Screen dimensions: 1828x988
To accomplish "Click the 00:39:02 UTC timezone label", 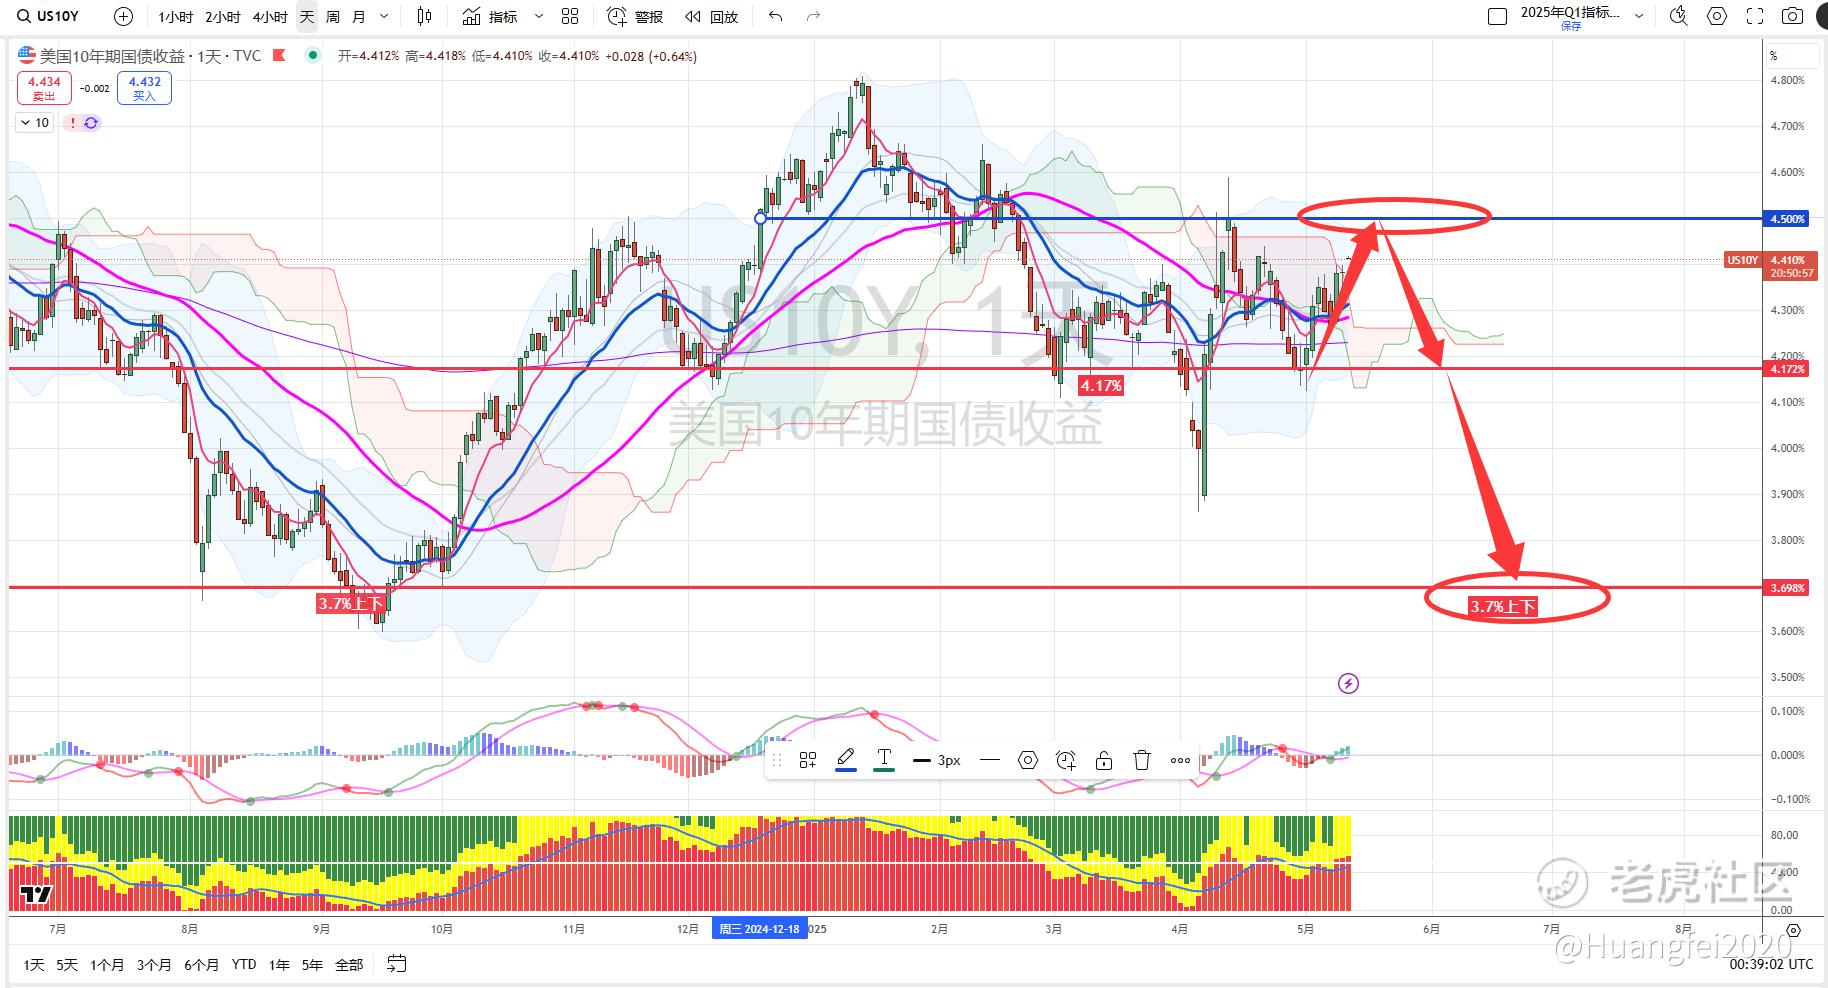I will 1771,965.
